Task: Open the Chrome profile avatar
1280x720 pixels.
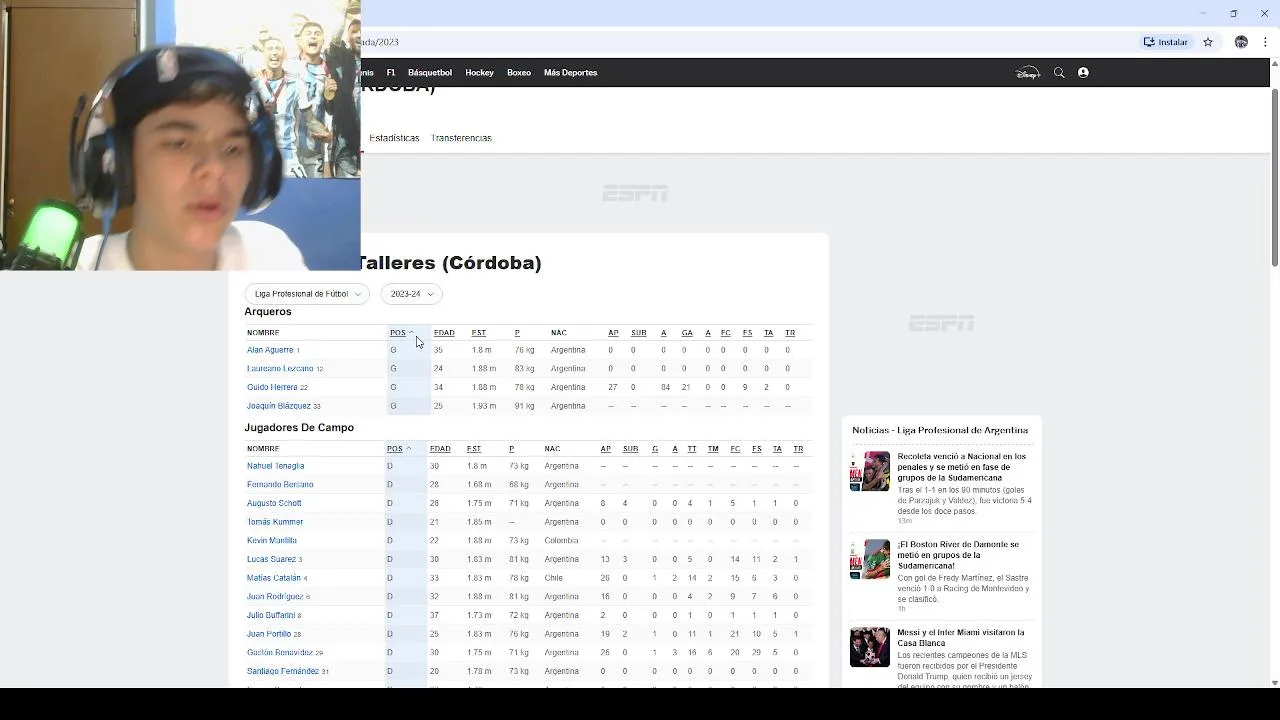Action: pos(1241,42)
